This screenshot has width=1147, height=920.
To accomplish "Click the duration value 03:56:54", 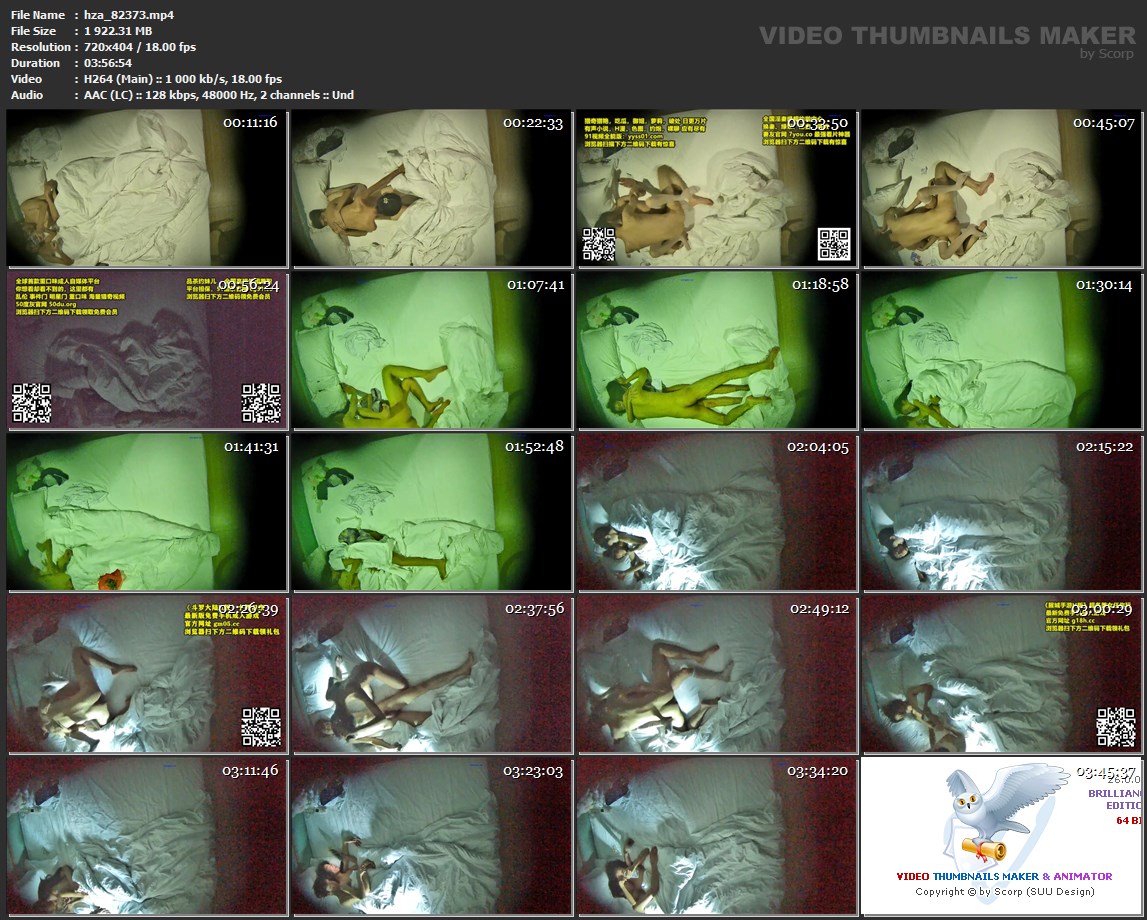I will [108, 63].
